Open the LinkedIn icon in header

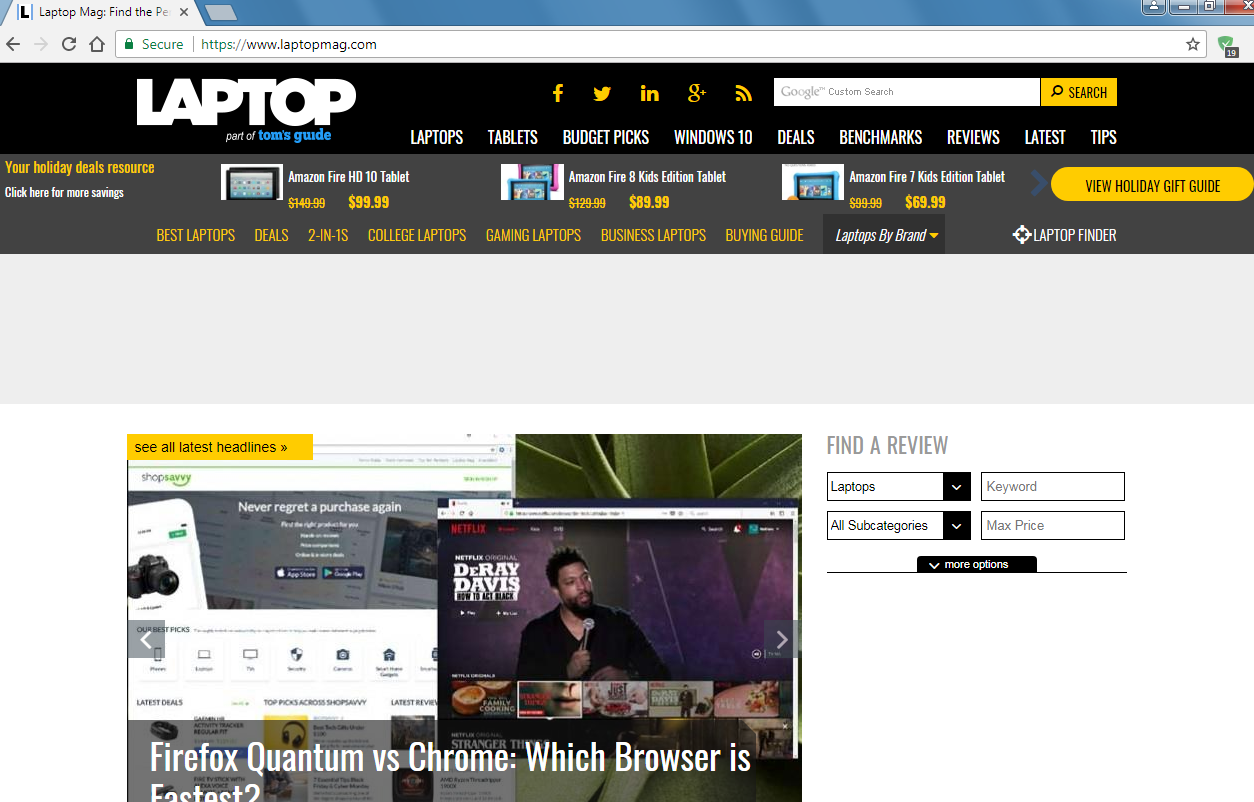click(x=650, y=93)
